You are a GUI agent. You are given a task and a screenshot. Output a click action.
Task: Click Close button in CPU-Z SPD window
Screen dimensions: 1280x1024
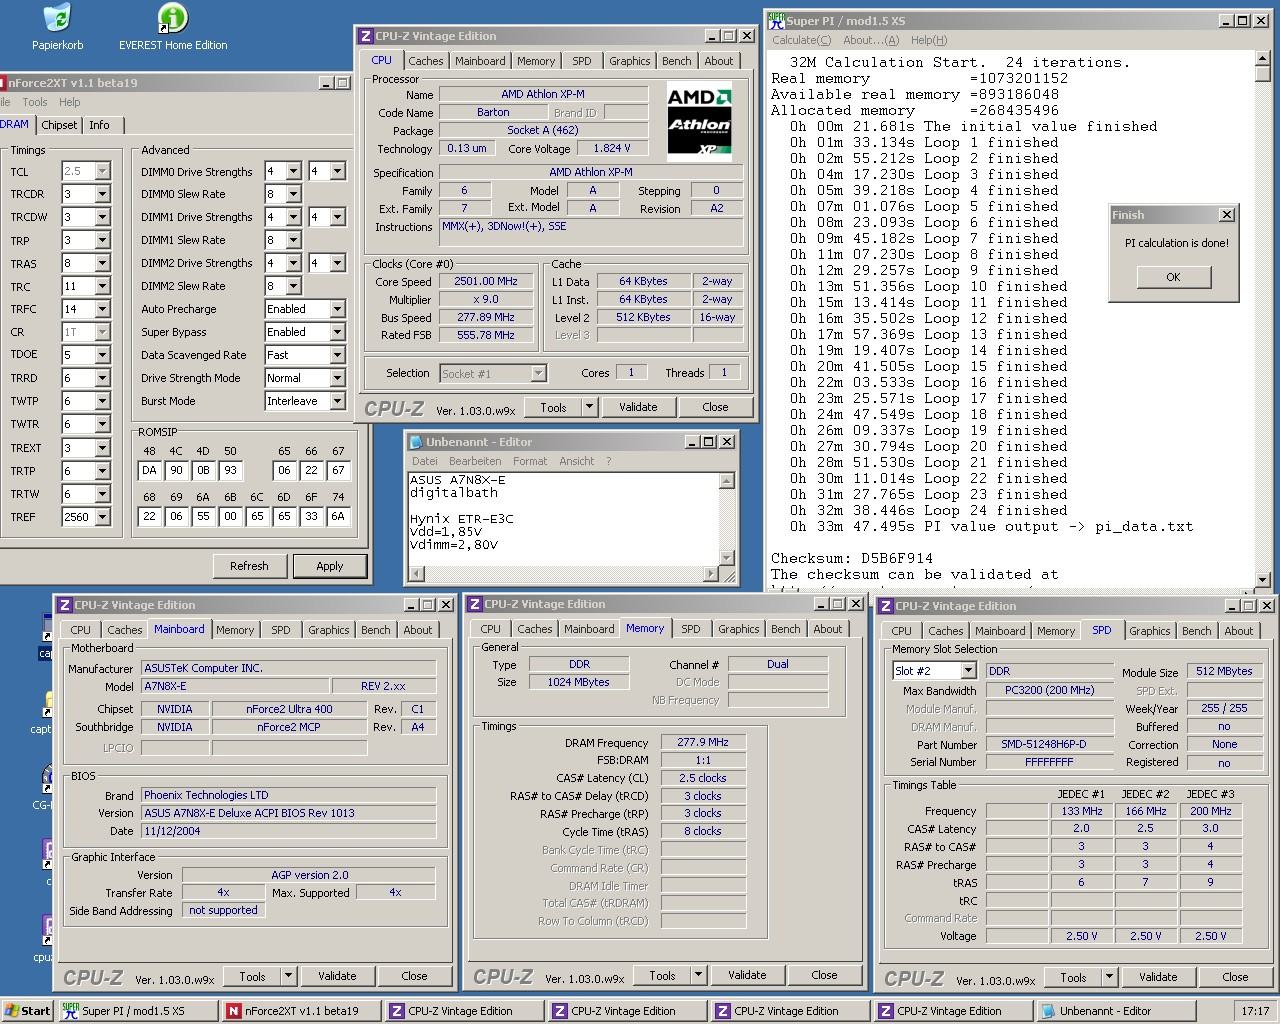point(1235,977)
